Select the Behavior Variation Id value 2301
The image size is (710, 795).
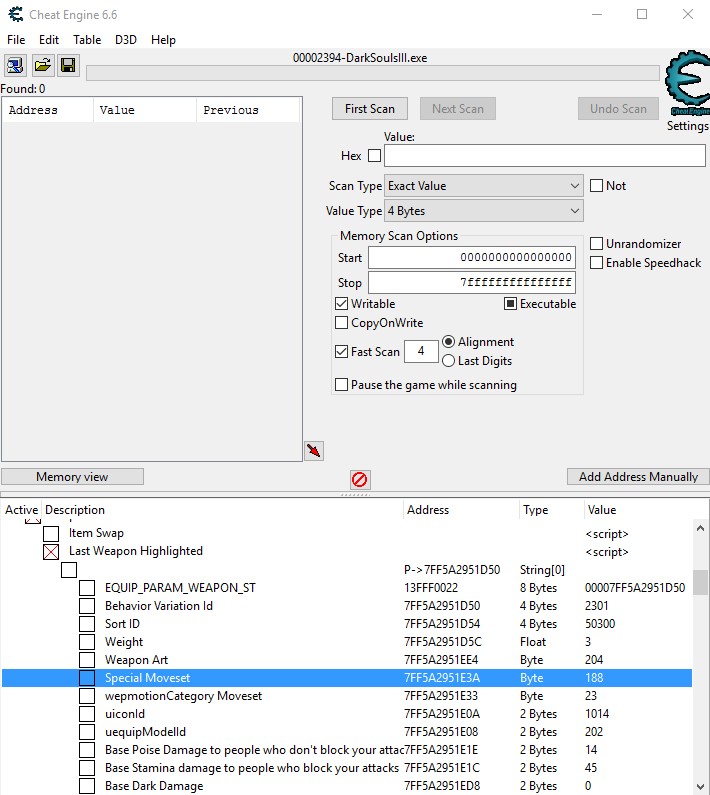tap(596, 606)
